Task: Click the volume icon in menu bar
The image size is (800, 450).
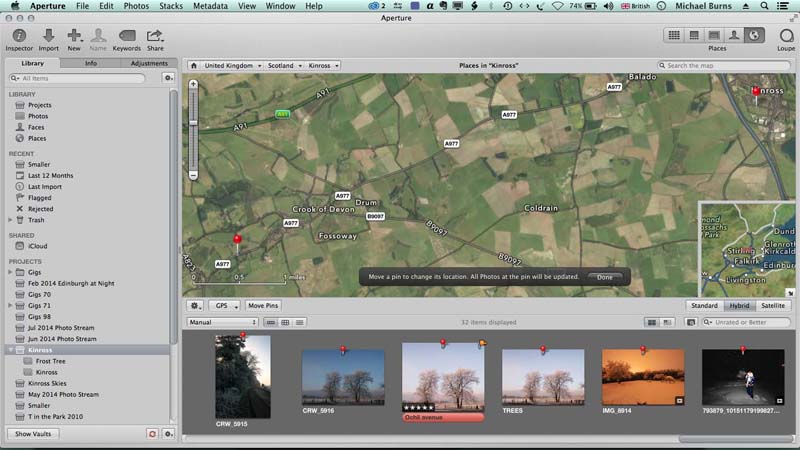Action: click(x=608, y=6)
